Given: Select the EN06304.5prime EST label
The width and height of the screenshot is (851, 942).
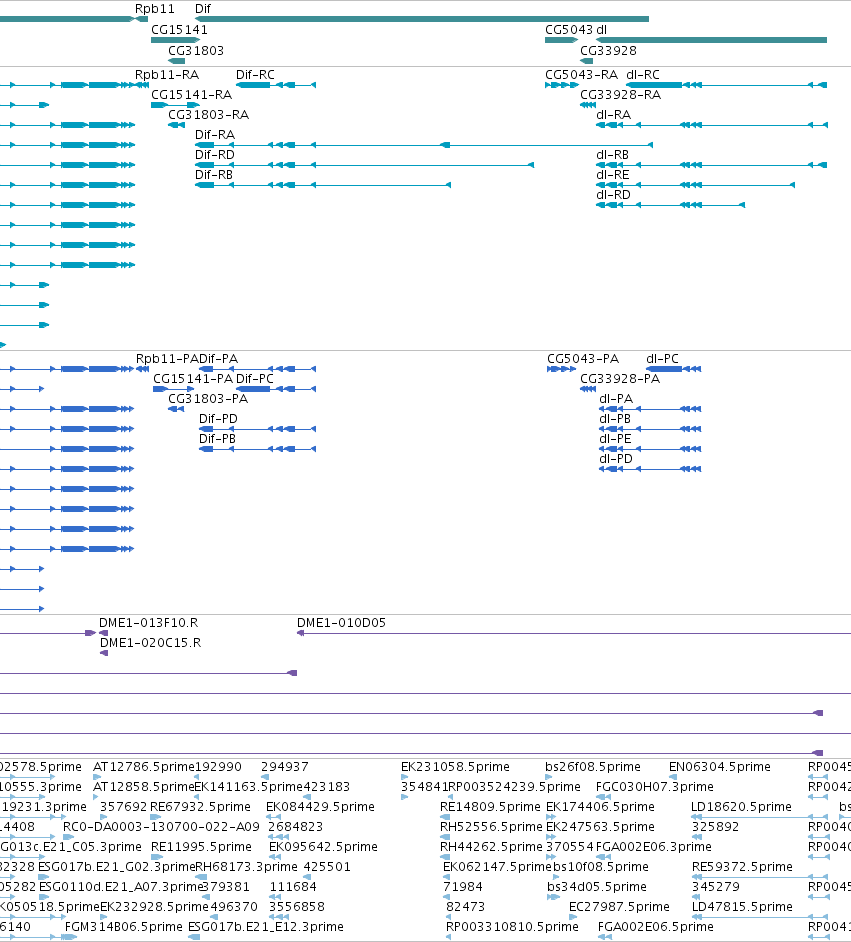Looking at the screenshot, I should click(719, 767).
